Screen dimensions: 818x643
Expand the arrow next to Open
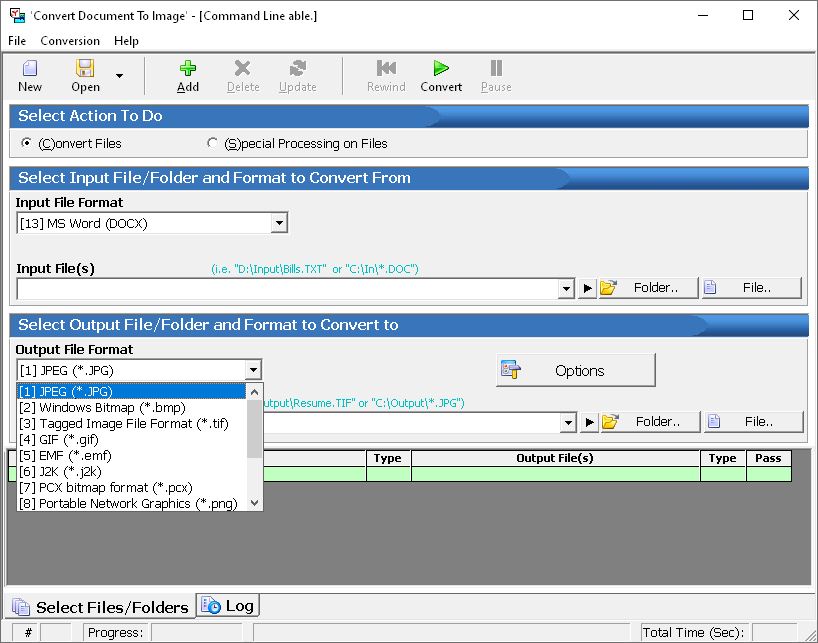tap(119, 76)
